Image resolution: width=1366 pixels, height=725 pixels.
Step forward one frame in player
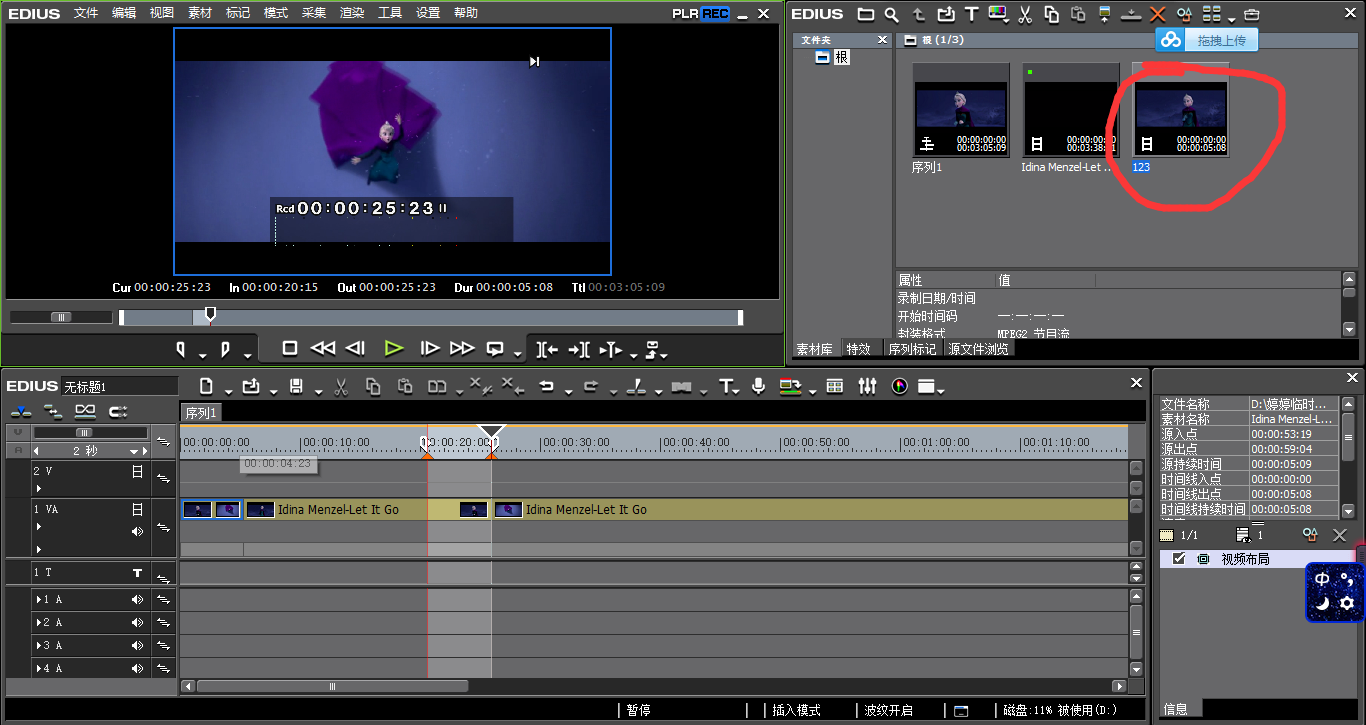[430, 348]
